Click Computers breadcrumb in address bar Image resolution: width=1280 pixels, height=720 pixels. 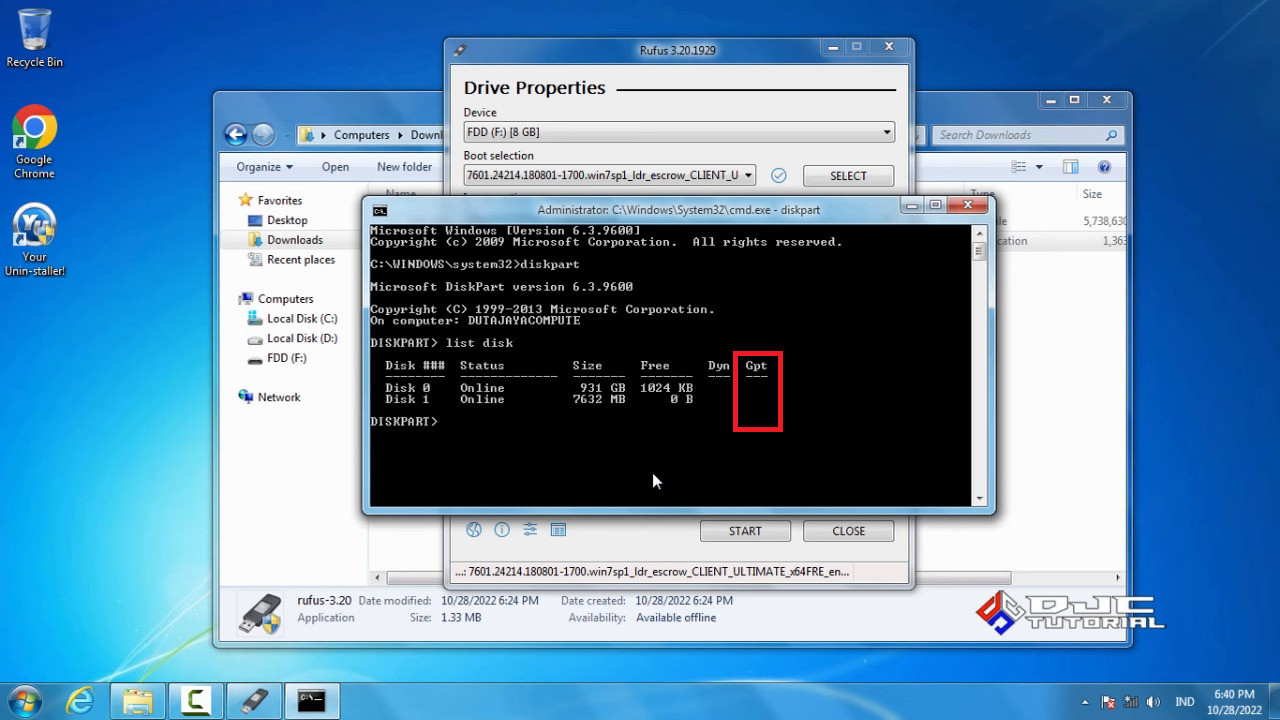(x=361, y=135)
